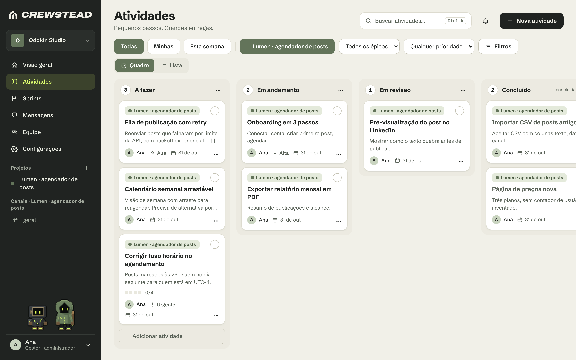Image resolution: width=576 pixels, height=360 pixels.
Task: Open the Em revisão column options menu
Action: coord(463,90)
